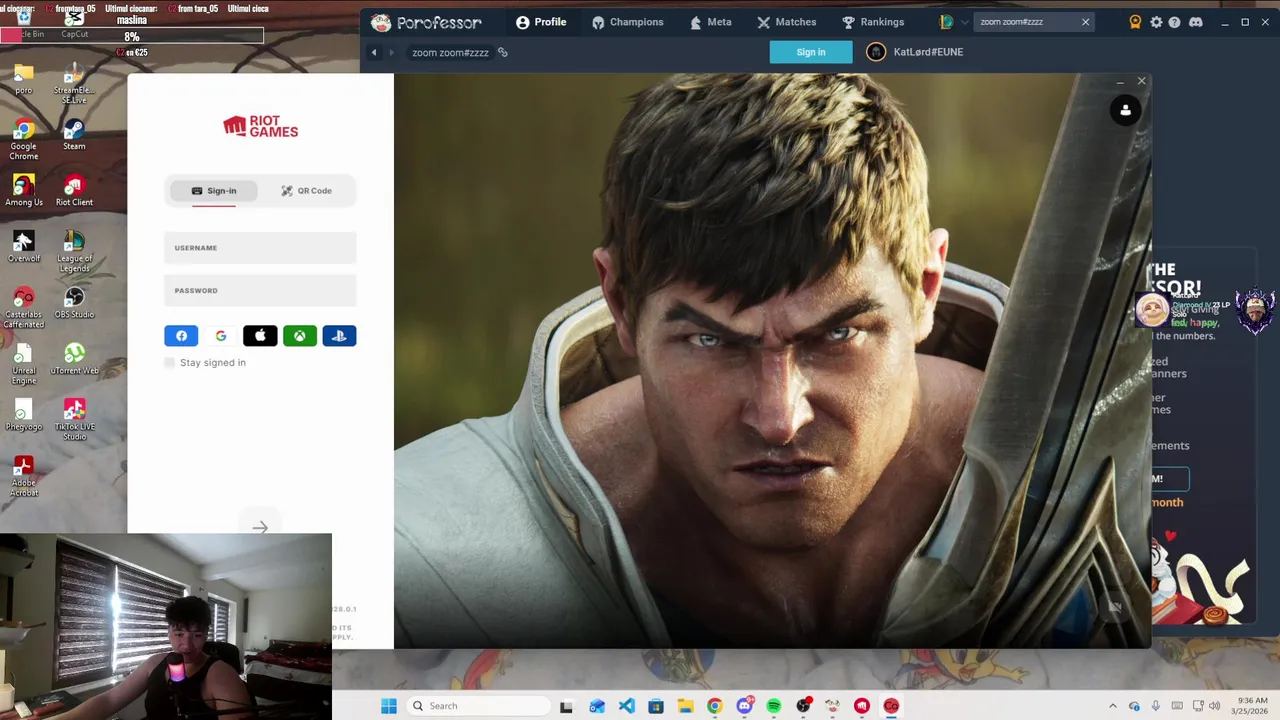Open Riot Client desktop shortcut
Viewport: 1280px width, 720px height.
coord(74,190)
